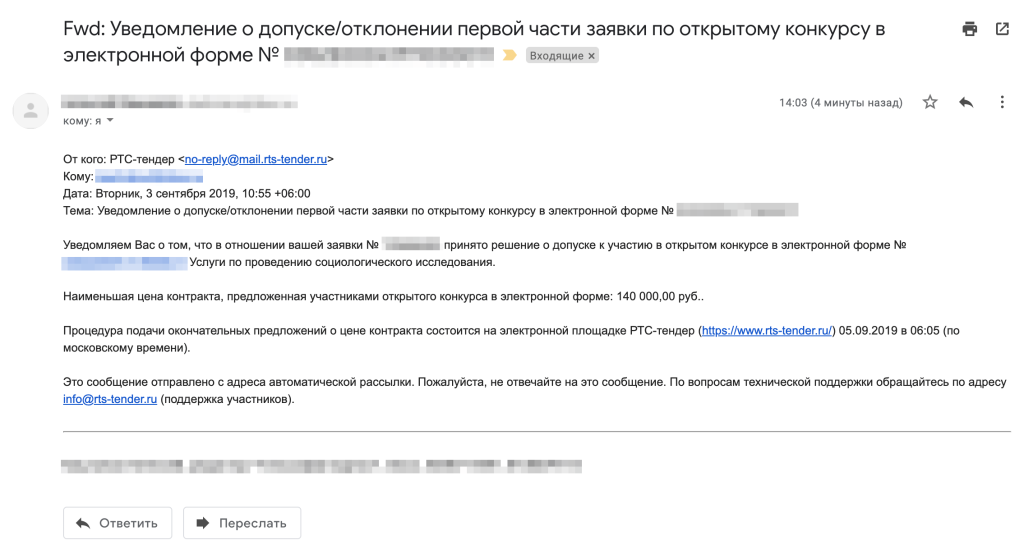Image resolution: width=1024 pixels, height=559 pixels.
Task: Click the 14:03 timestamp
Action: click(x=840, y=103)
